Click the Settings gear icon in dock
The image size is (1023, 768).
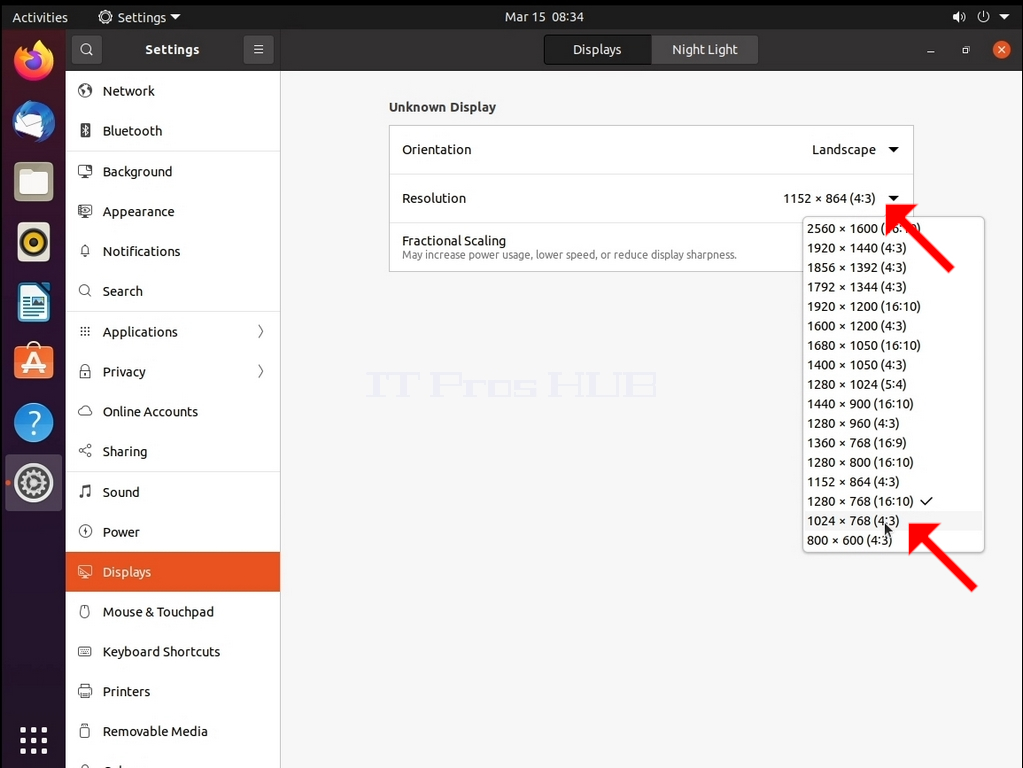point(33,483)
